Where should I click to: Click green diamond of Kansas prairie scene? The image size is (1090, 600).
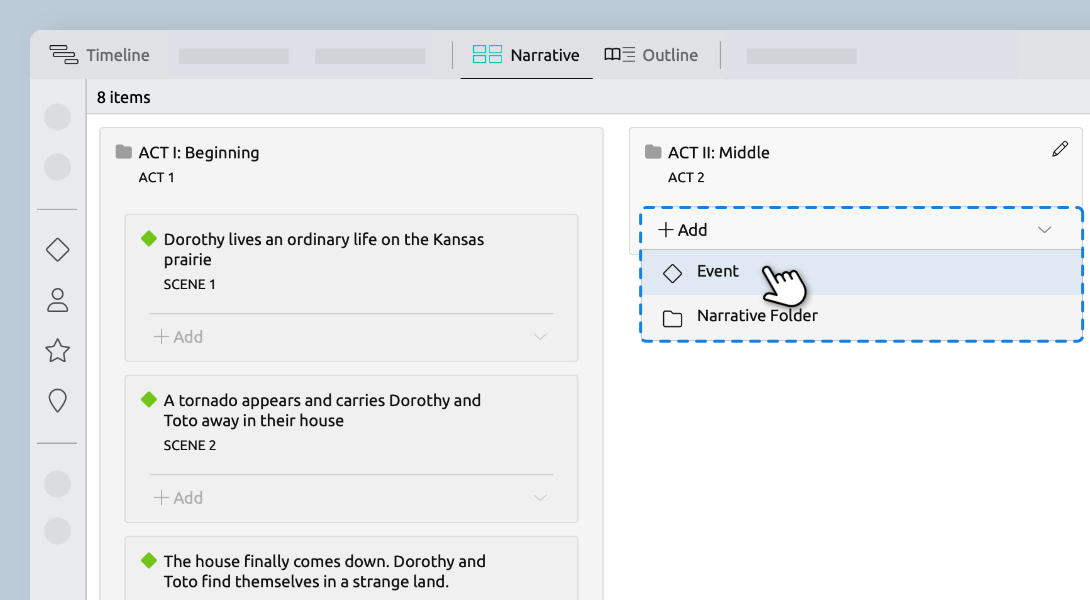pyautogui.click(x=149, y=239)
